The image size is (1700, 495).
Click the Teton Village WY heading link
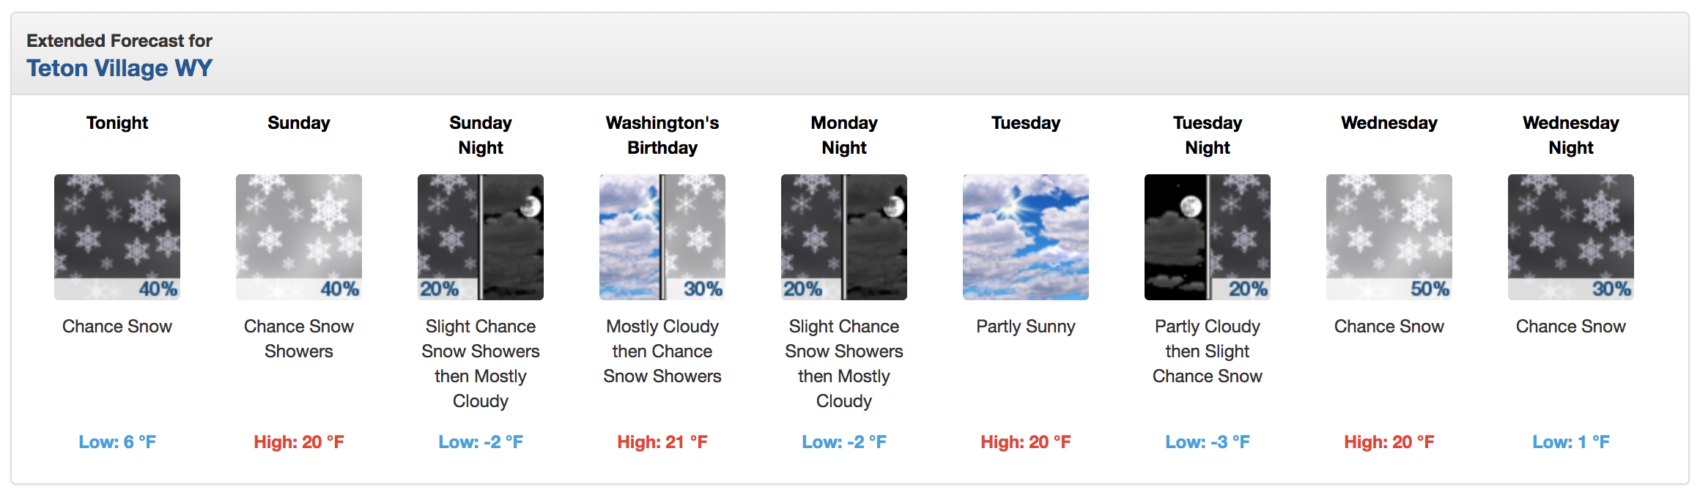(119, 68)
